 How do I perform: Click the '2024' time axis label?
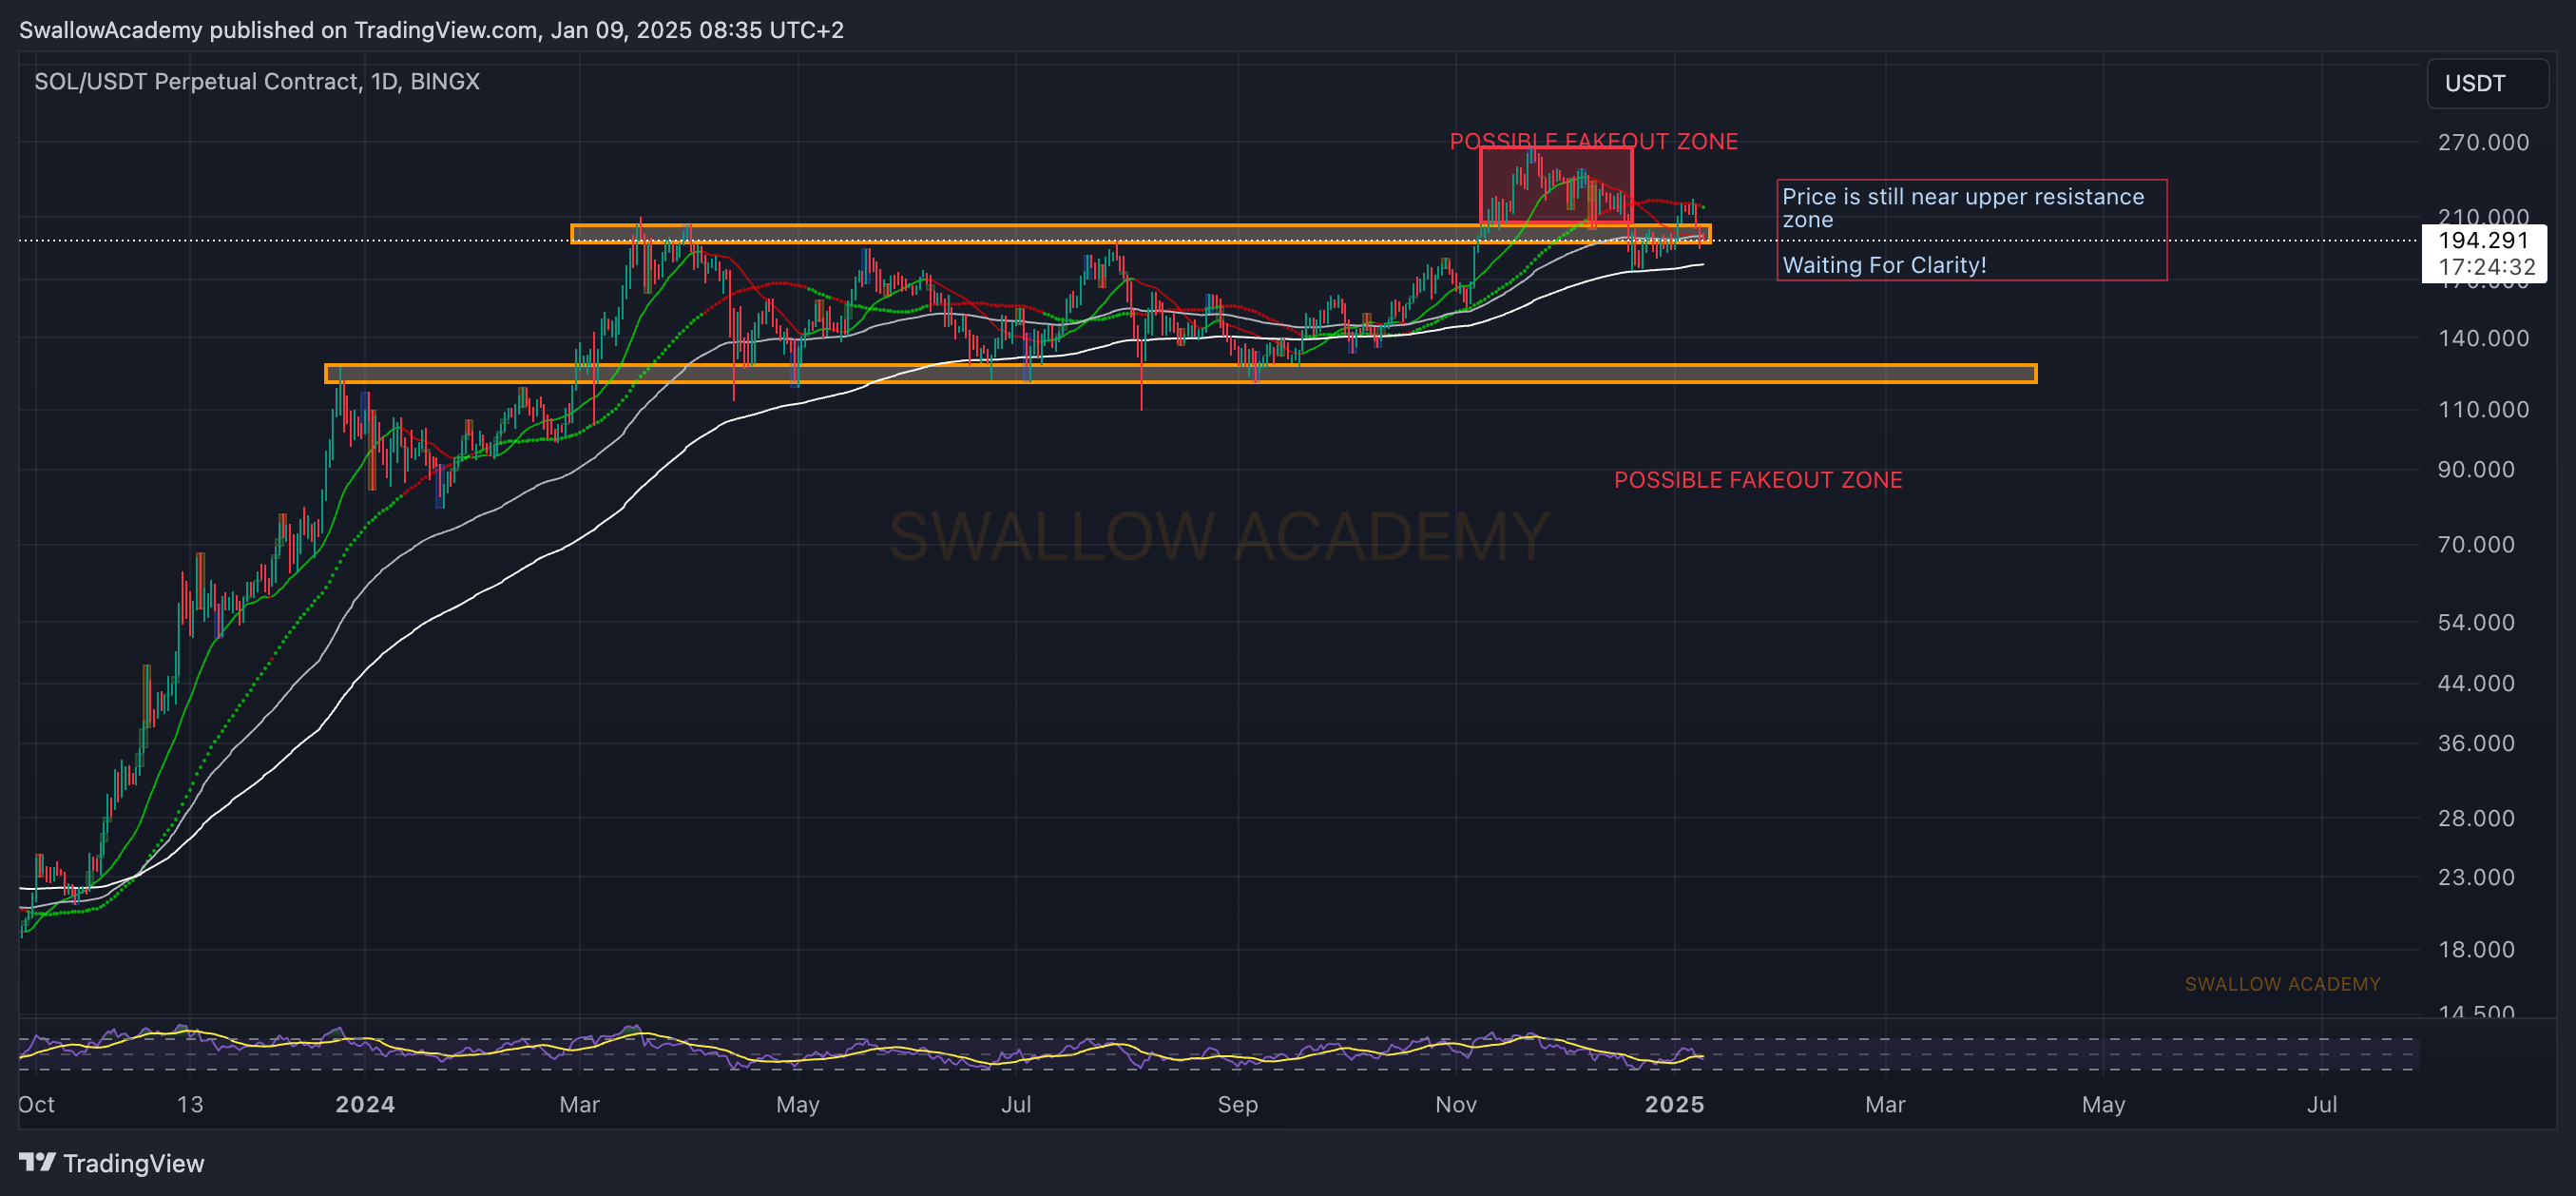click(365, 1104)
